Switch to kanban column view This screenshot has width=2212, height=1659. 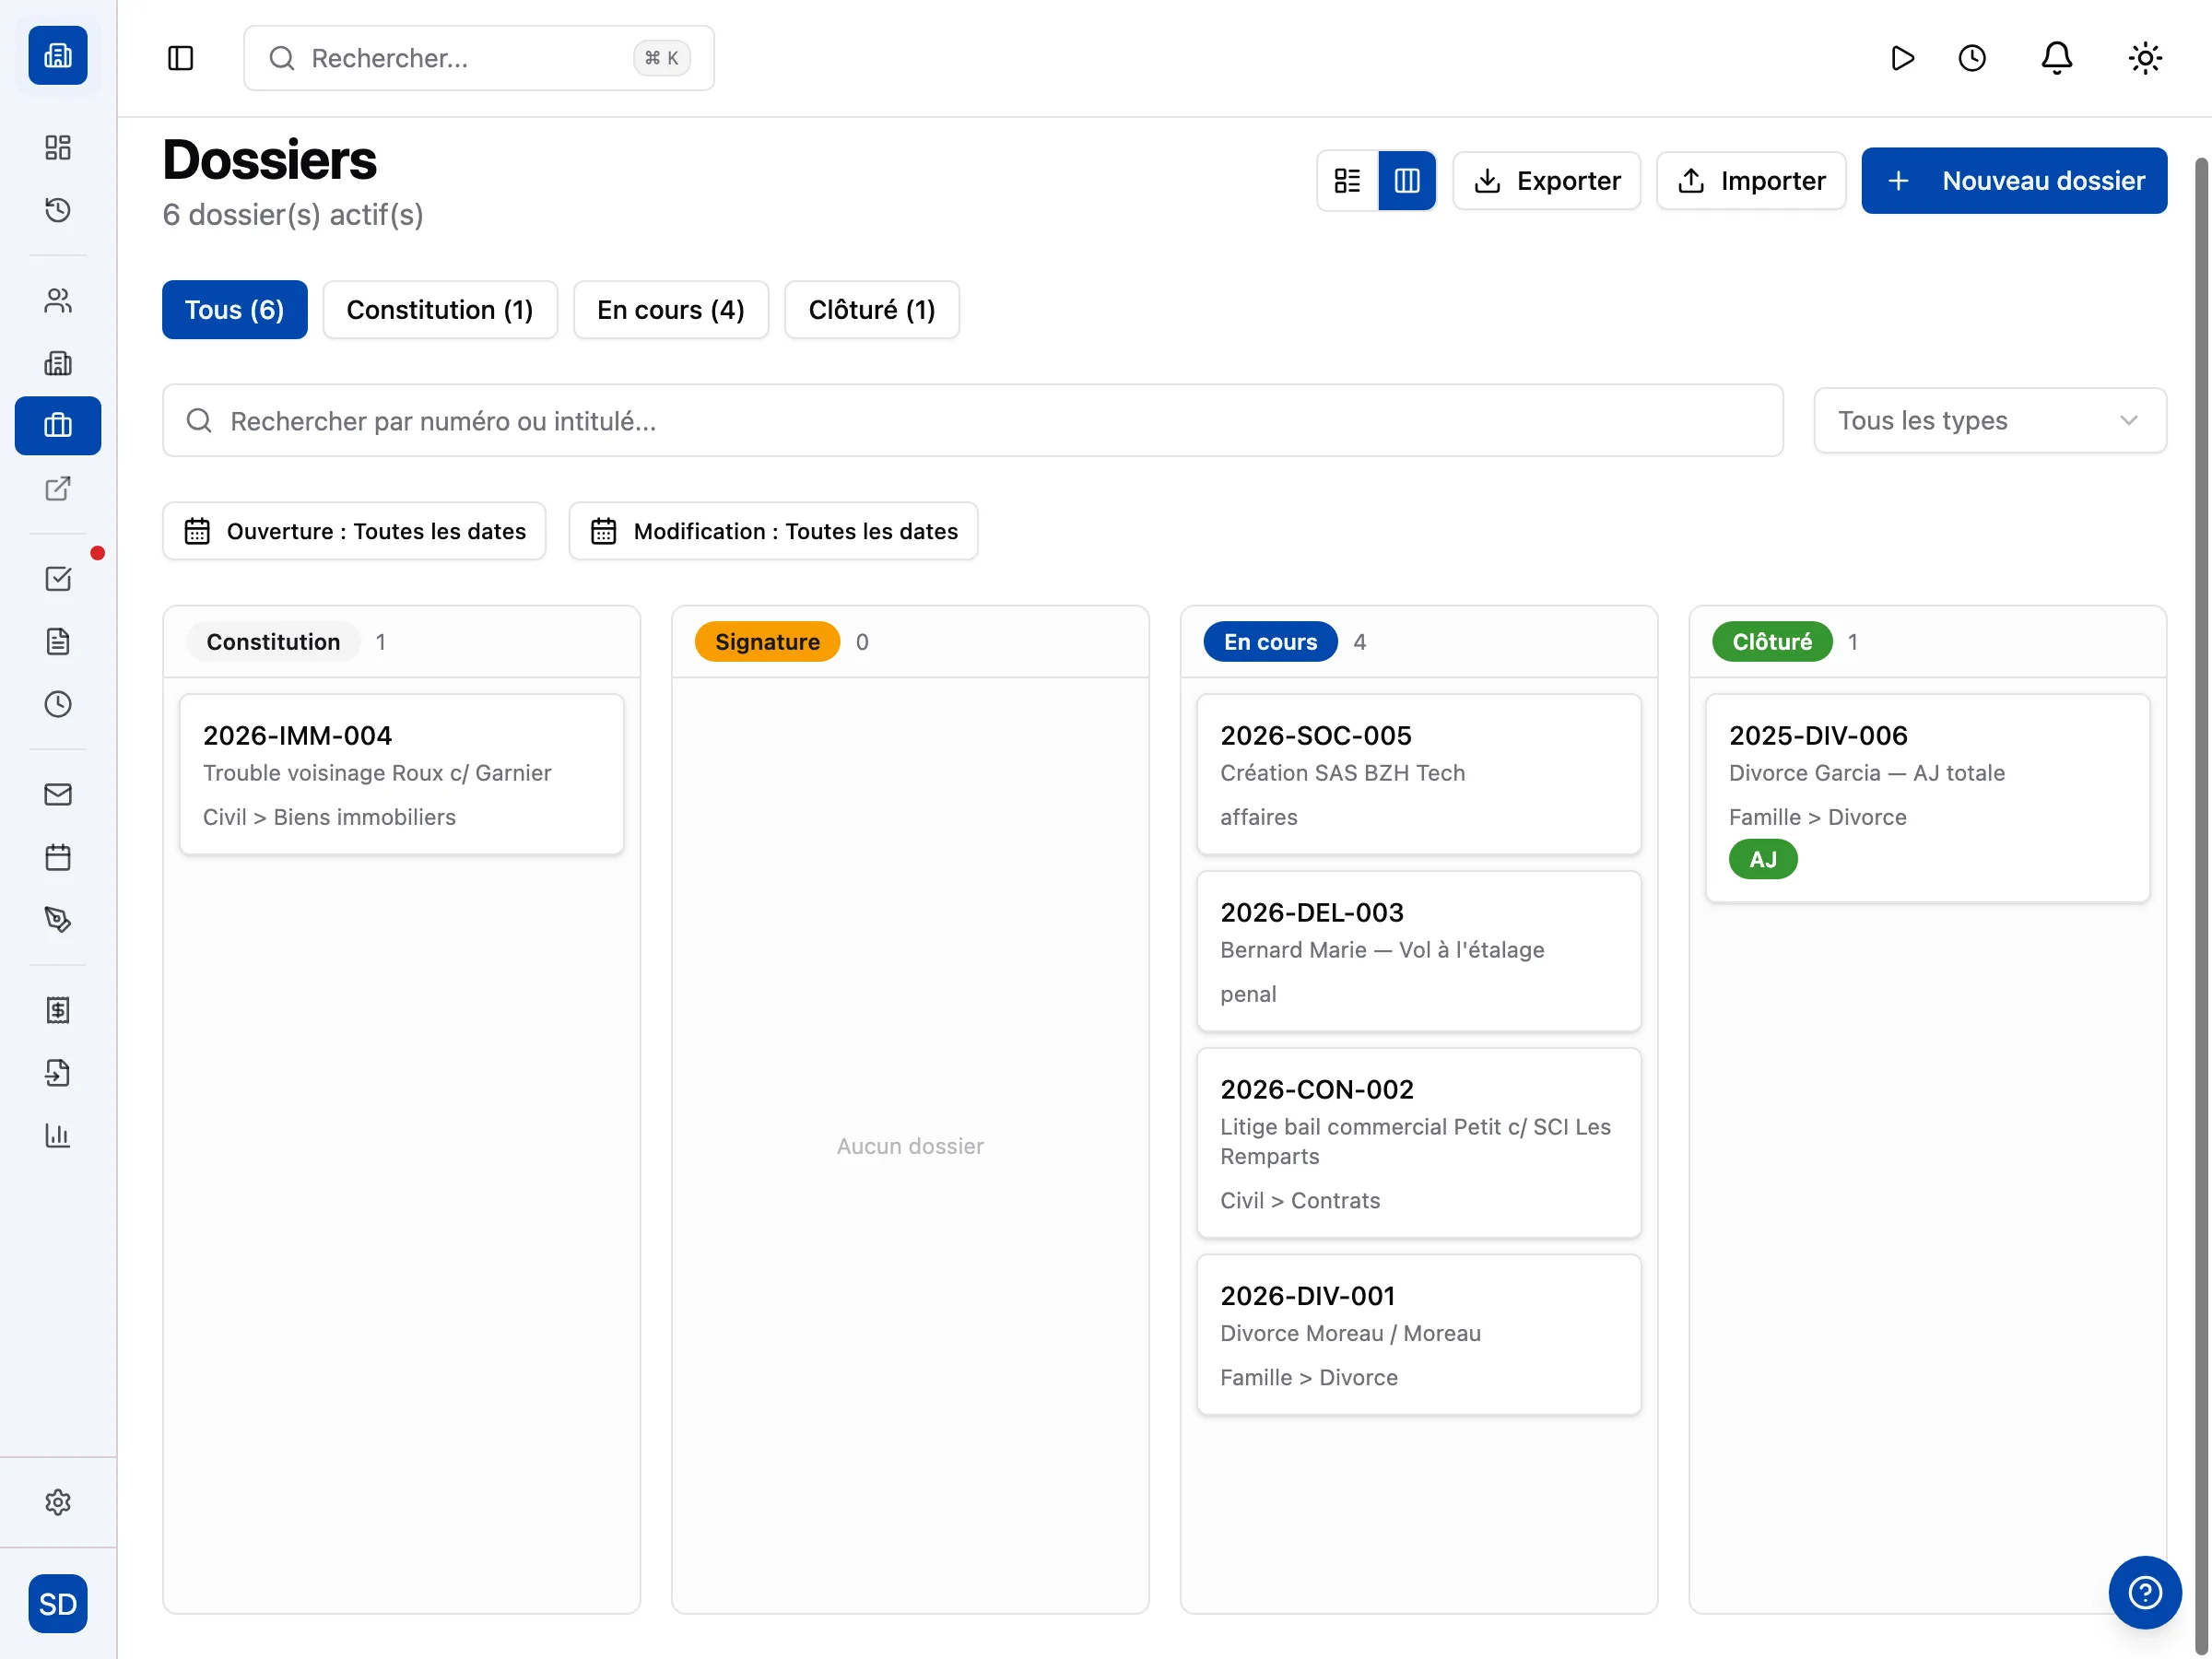(x=1406, y=181)
